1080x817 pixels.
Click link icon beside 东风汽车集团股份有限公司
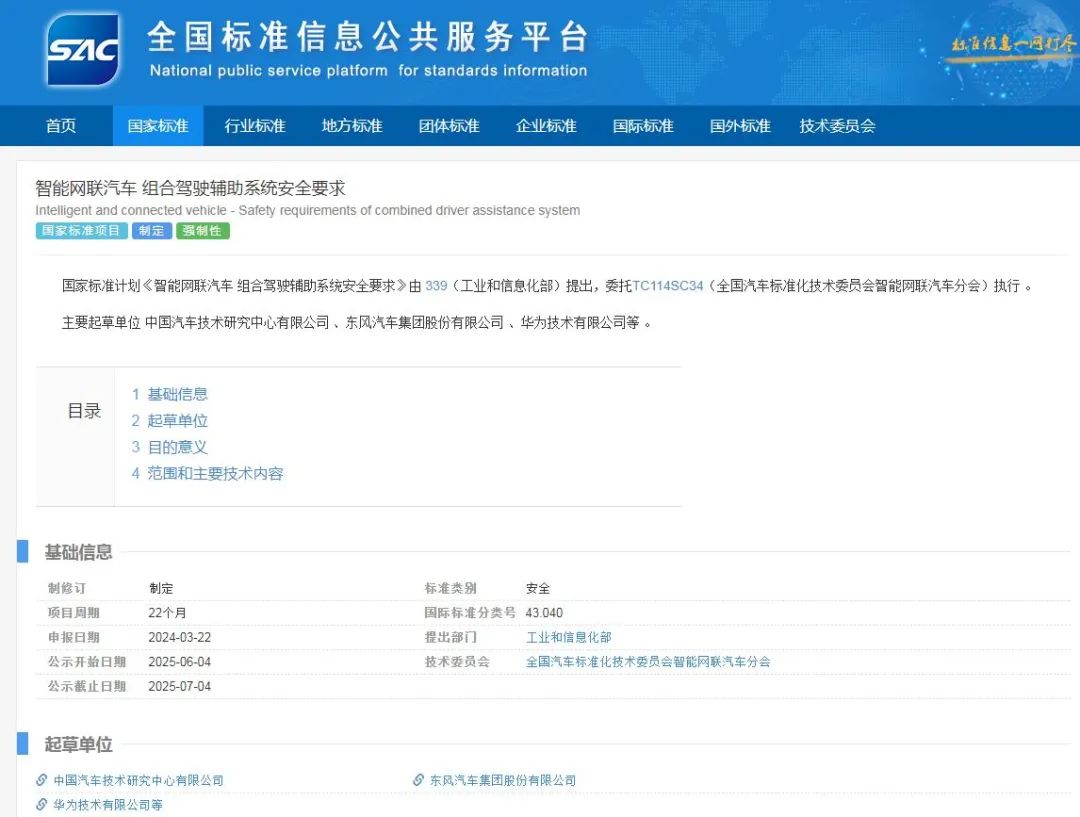[419, 780]
